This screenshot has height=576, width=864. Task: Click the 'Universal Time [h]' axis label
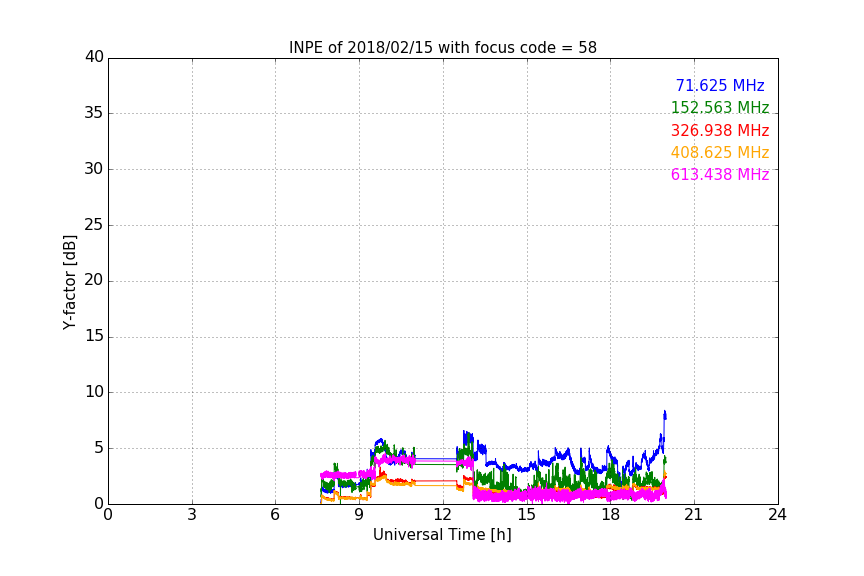[x=442, y=535]
